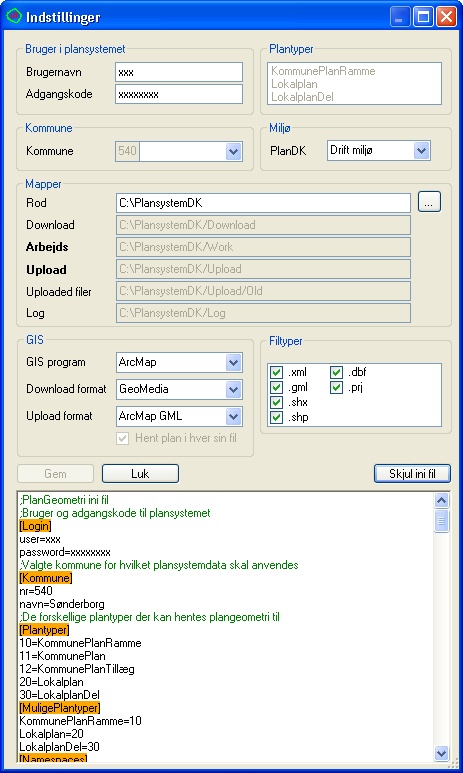Expand the PlanDK Drift miljø dropdown
The image size is (463, 773).
tap(421, 150)
